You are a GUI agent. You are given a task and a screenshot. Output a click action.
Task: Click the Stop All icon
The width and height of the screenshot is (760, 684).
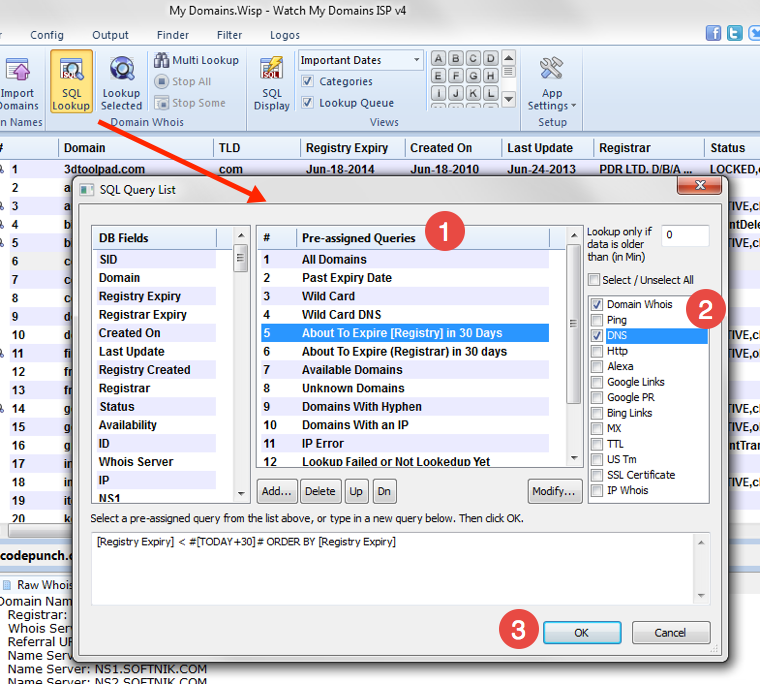coord(183,81)
